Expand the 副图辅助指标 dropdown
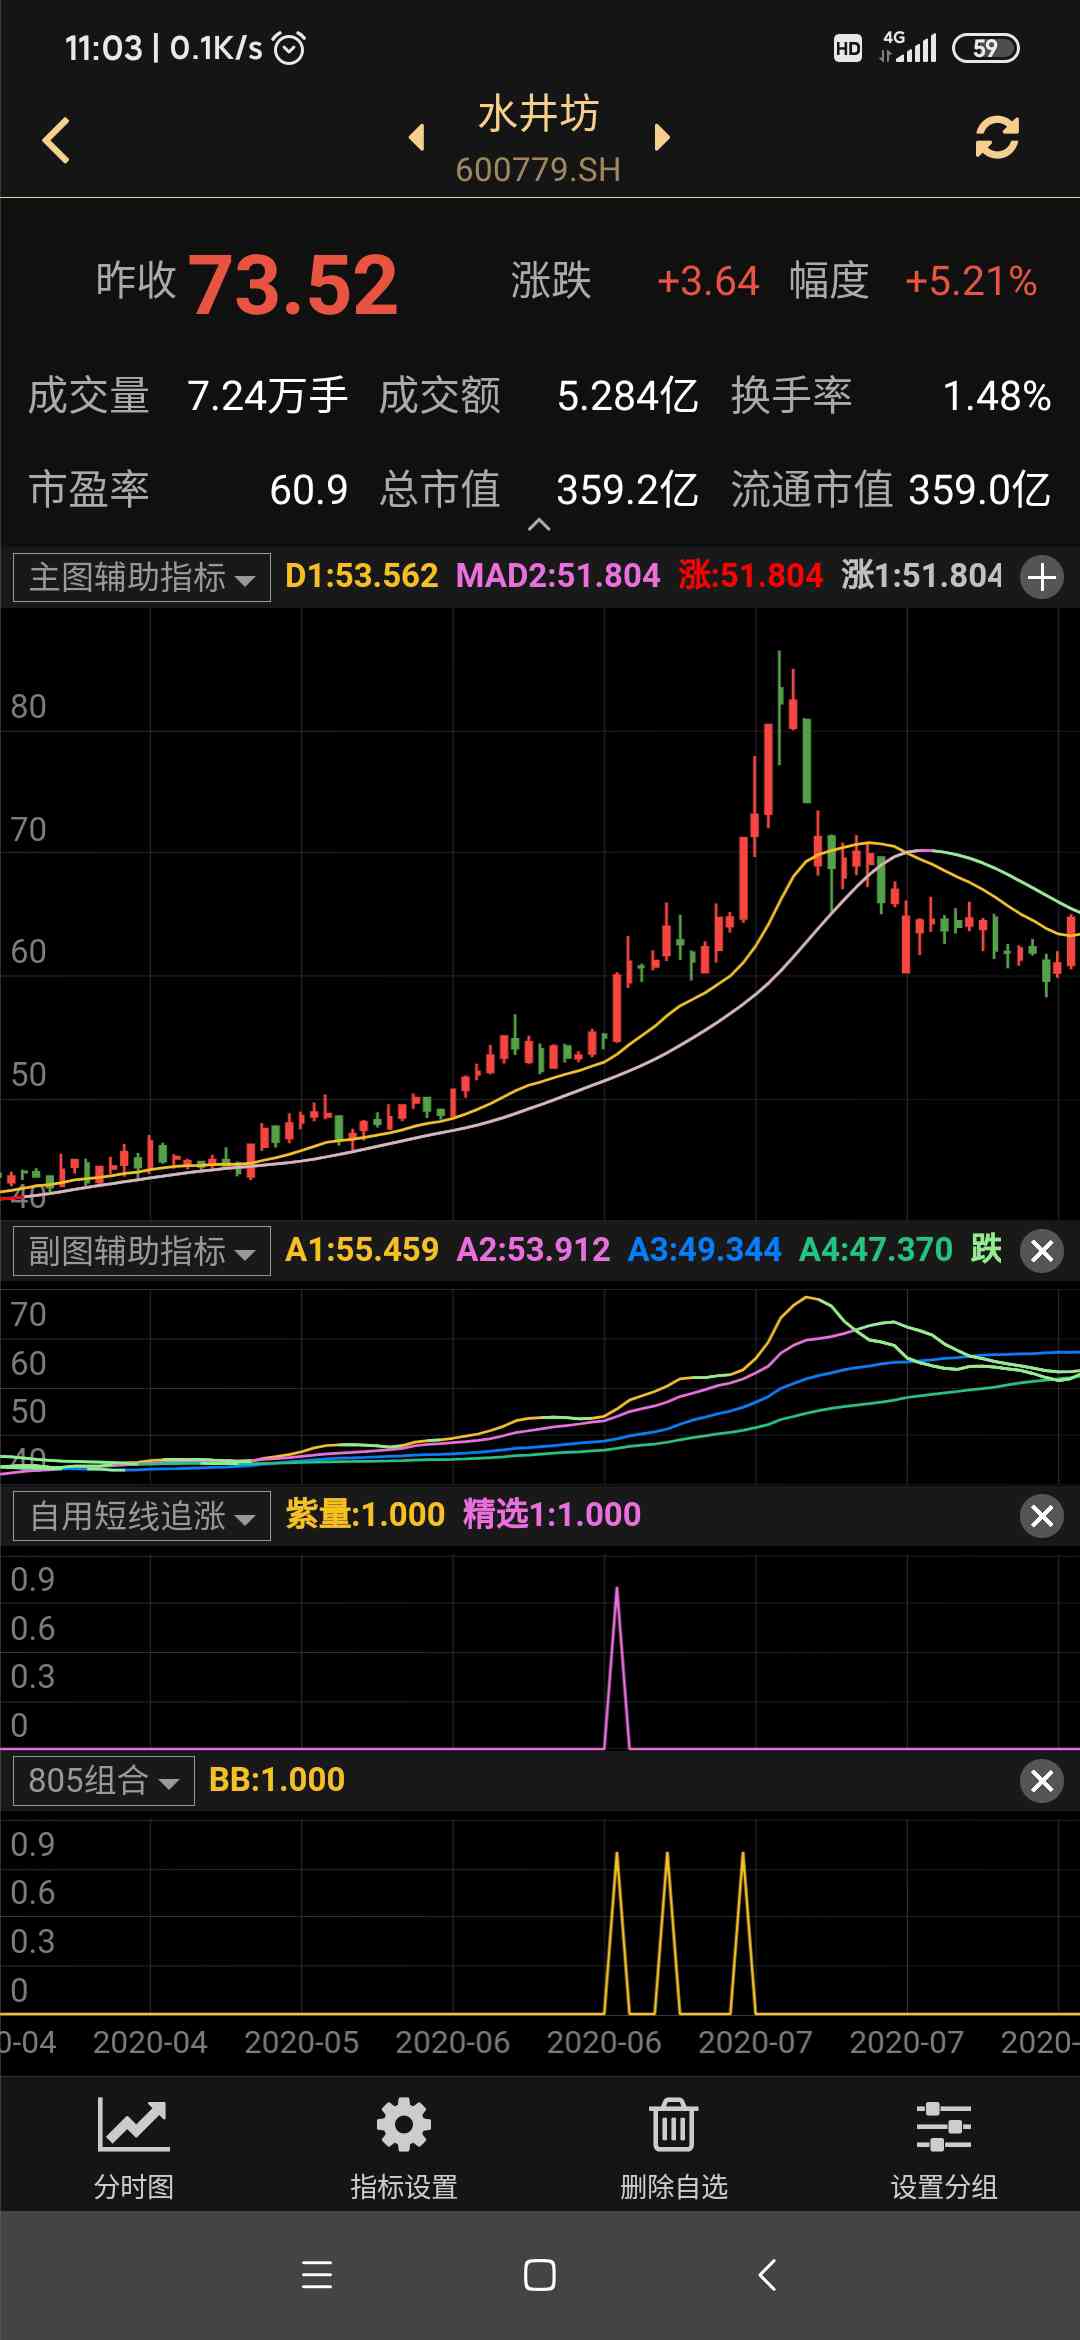Screen dimensions: 1080x2340 [x=142, y=1251]
